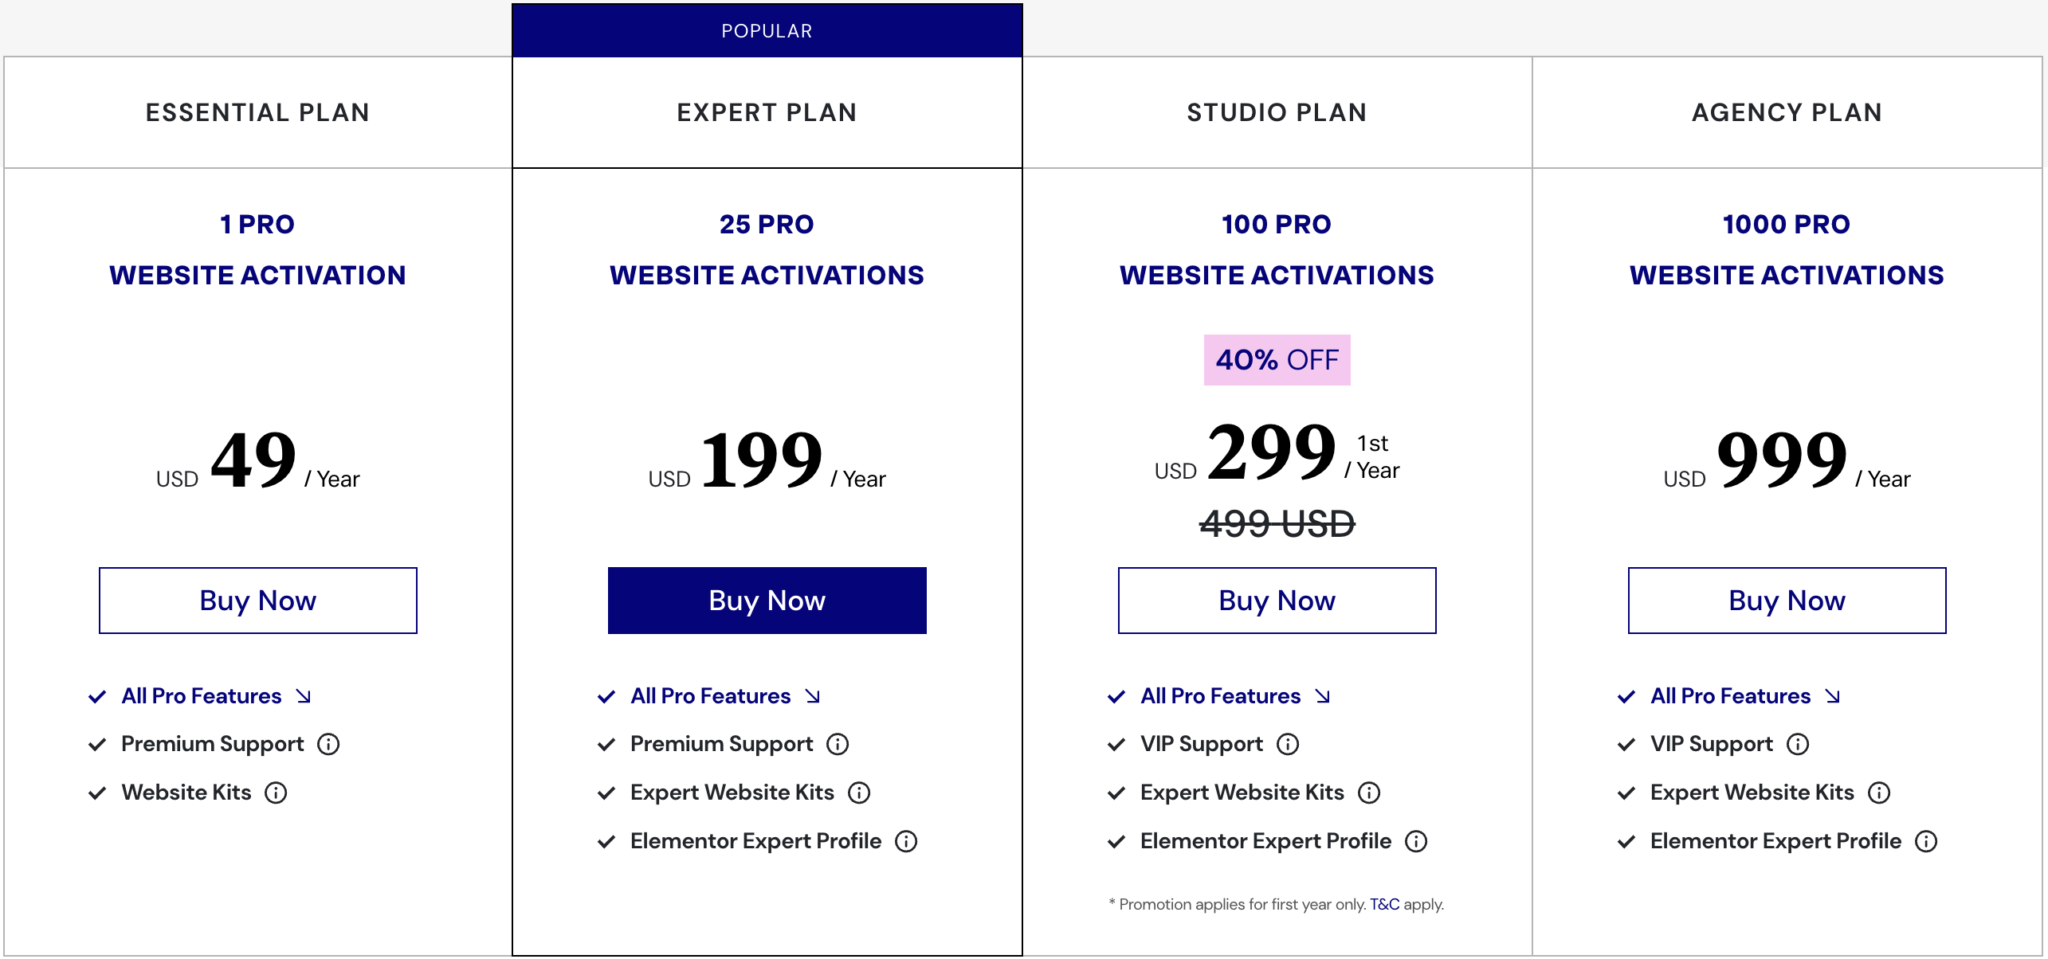The height and width of the screenshot is (959, 2048).
Task: Select the Expert Plan column header
Action: (766, 112)
